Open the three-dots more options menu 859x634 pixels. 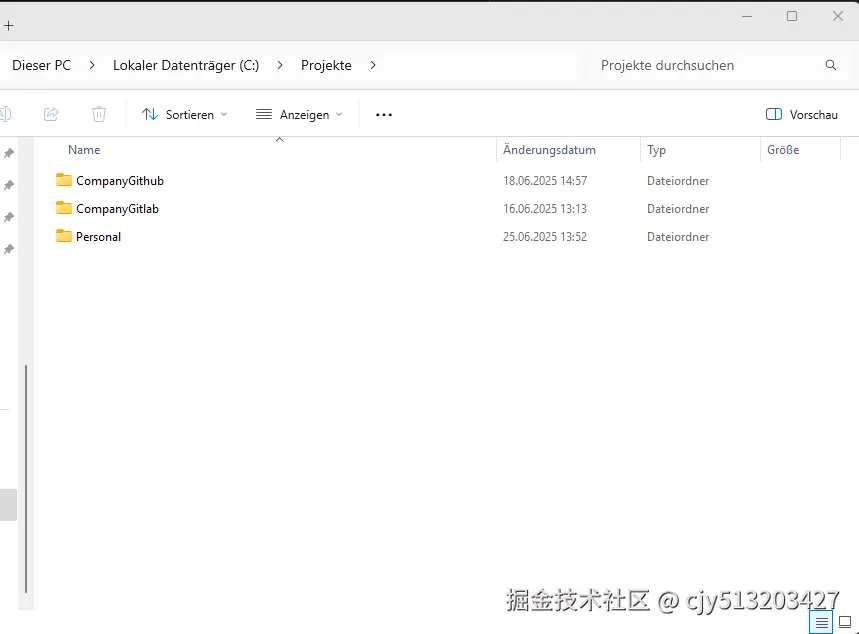pyautogui.click(x=383, y=115)
